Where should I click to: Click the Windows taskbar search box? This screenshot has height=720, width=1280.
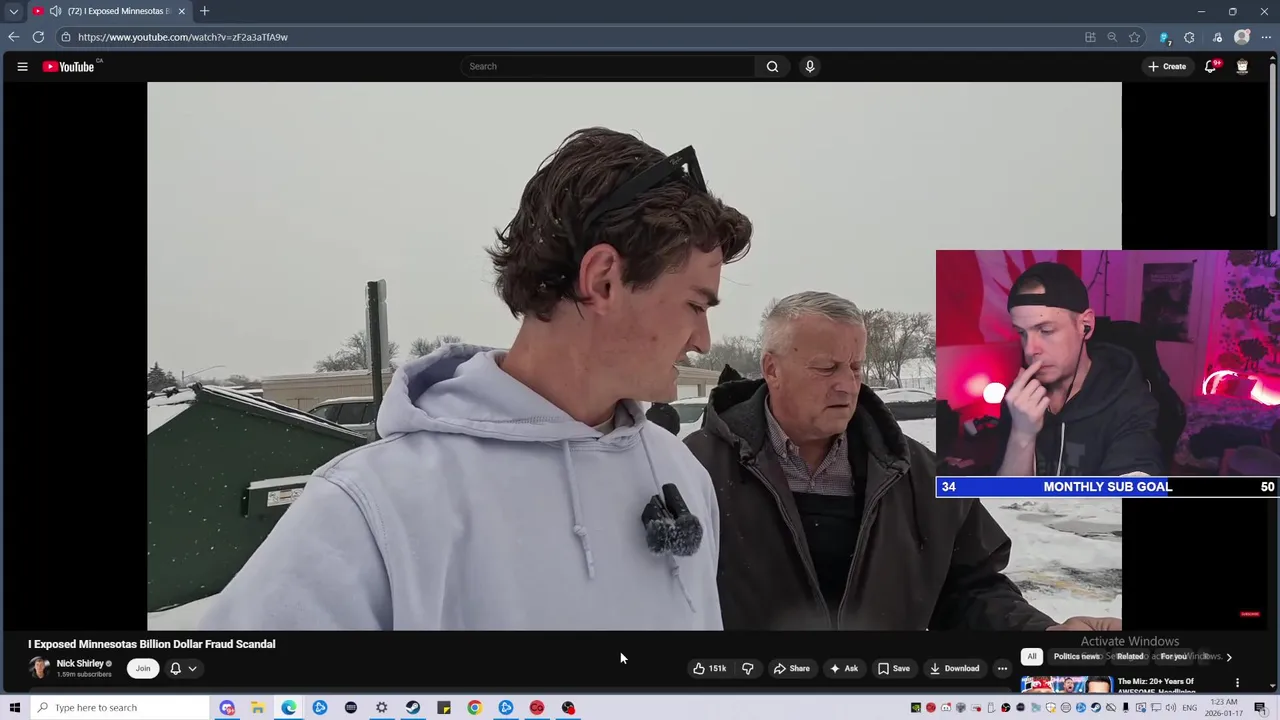(120, 708)
